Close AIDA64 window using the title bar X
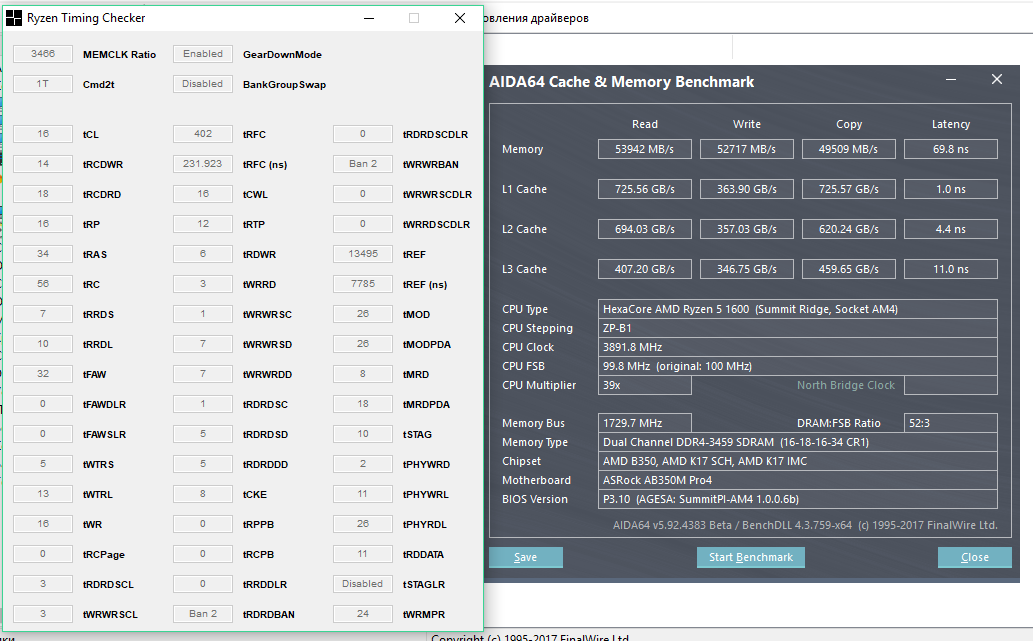This screenshot has width=1033, height=641. [x=996, y=80]
